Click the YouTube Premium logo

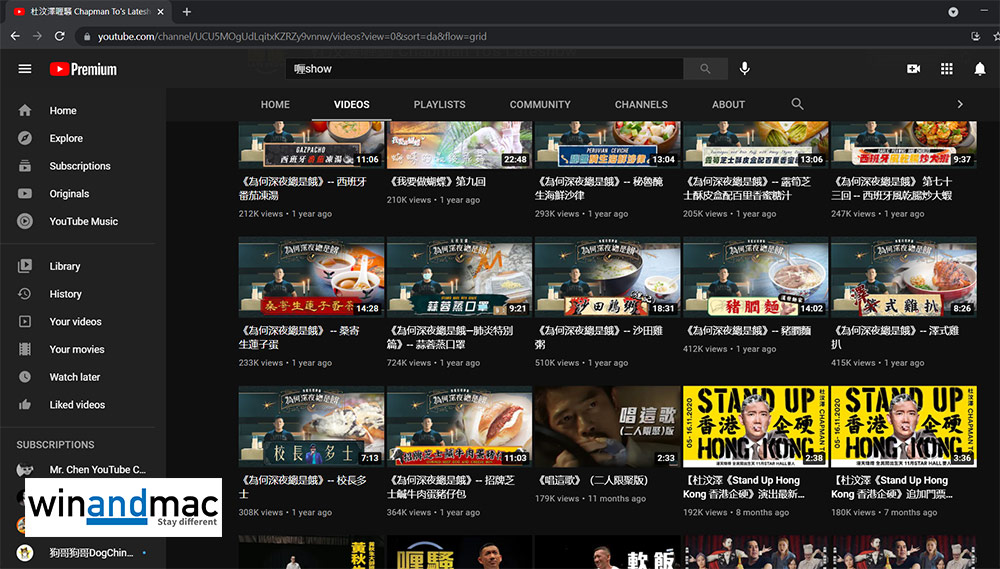83,69
